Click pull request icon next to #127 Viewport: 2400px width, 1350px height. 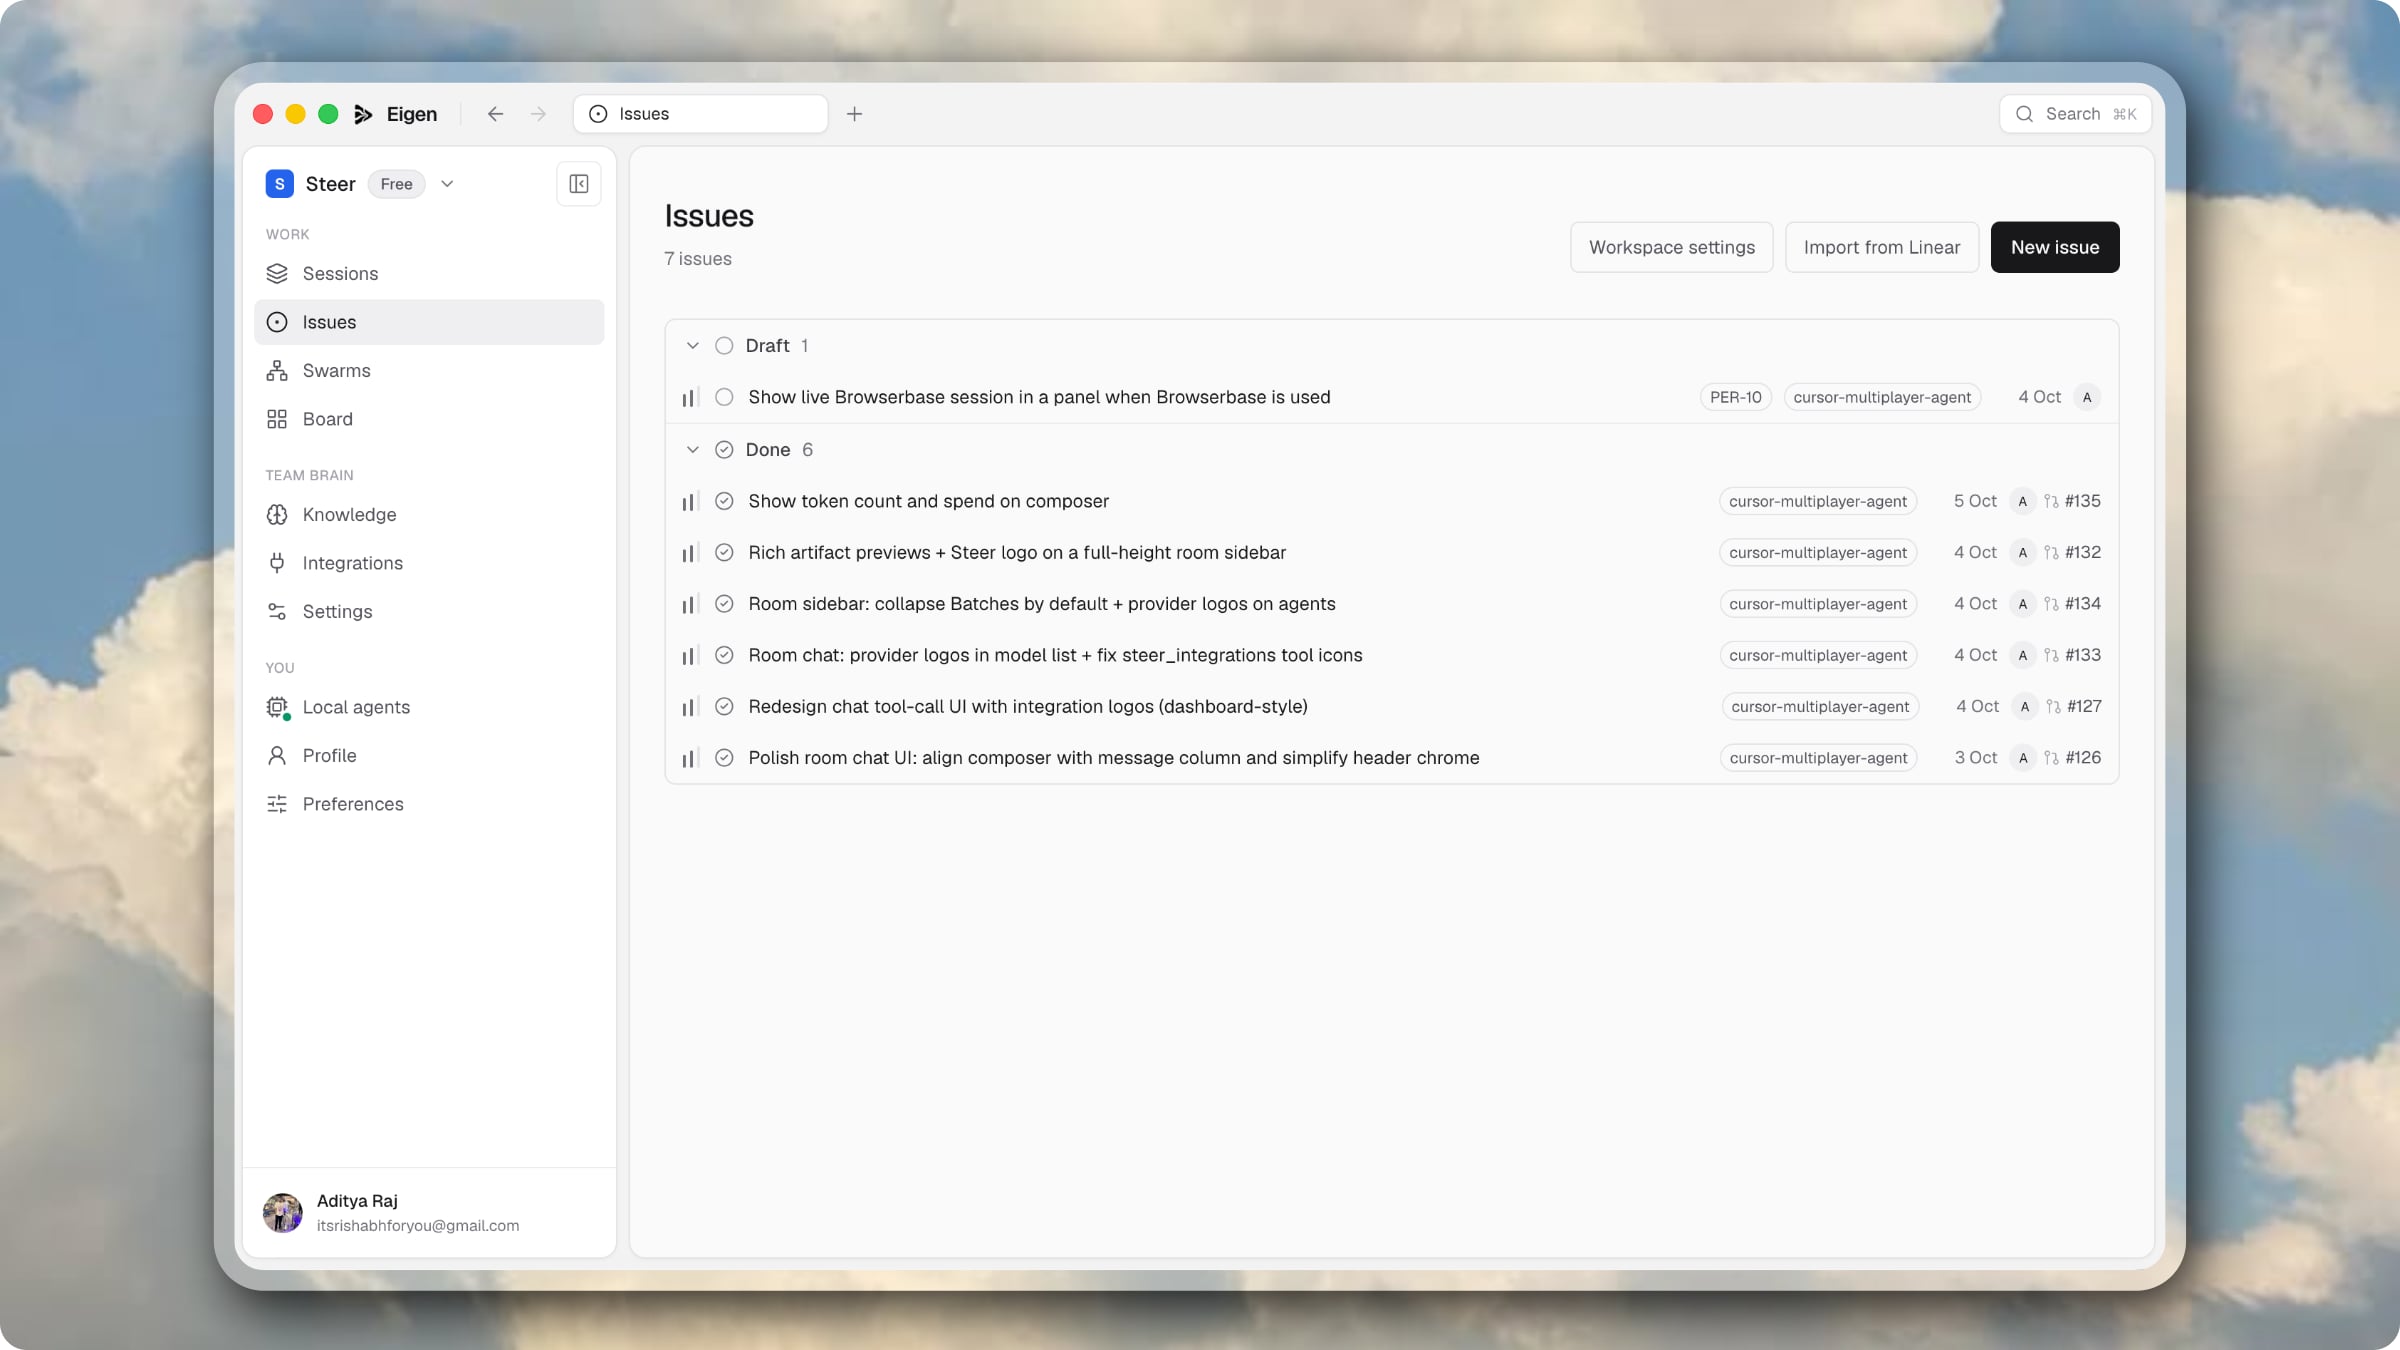[x=2053, y=706]
